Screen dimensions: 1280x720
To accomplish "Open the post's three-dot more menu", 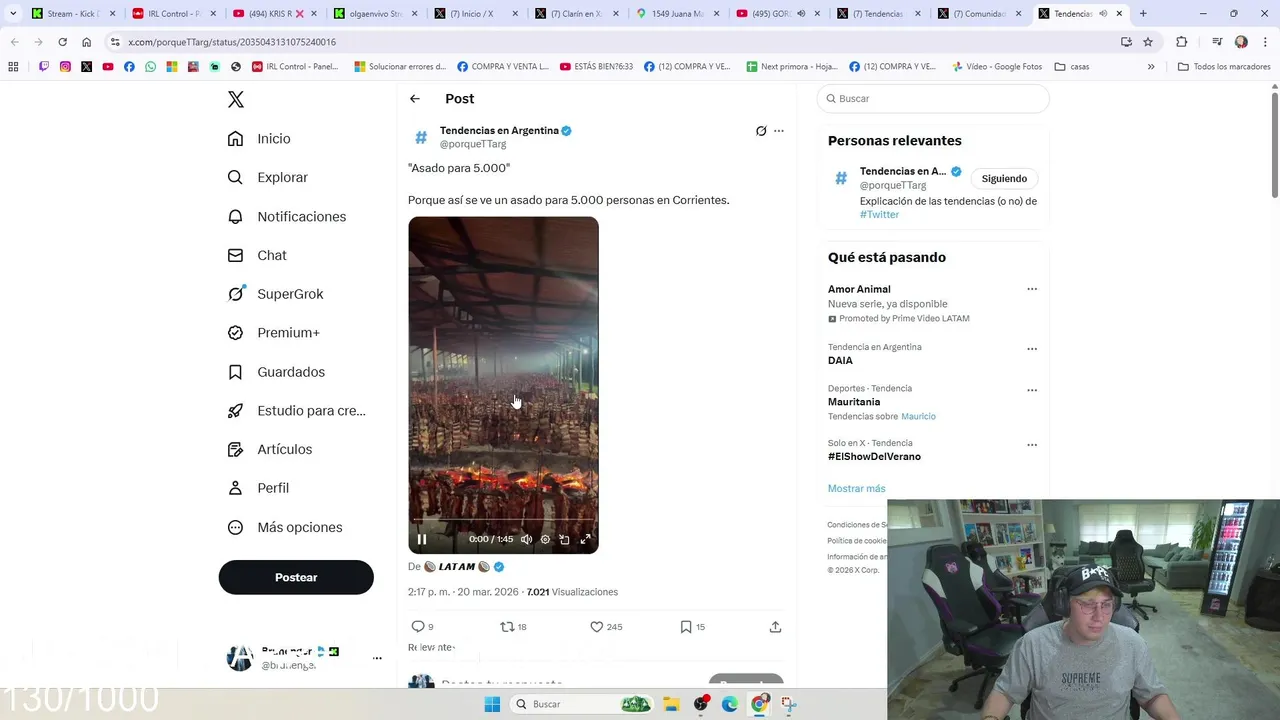I will pyautogui.click(x=779, y=131).
